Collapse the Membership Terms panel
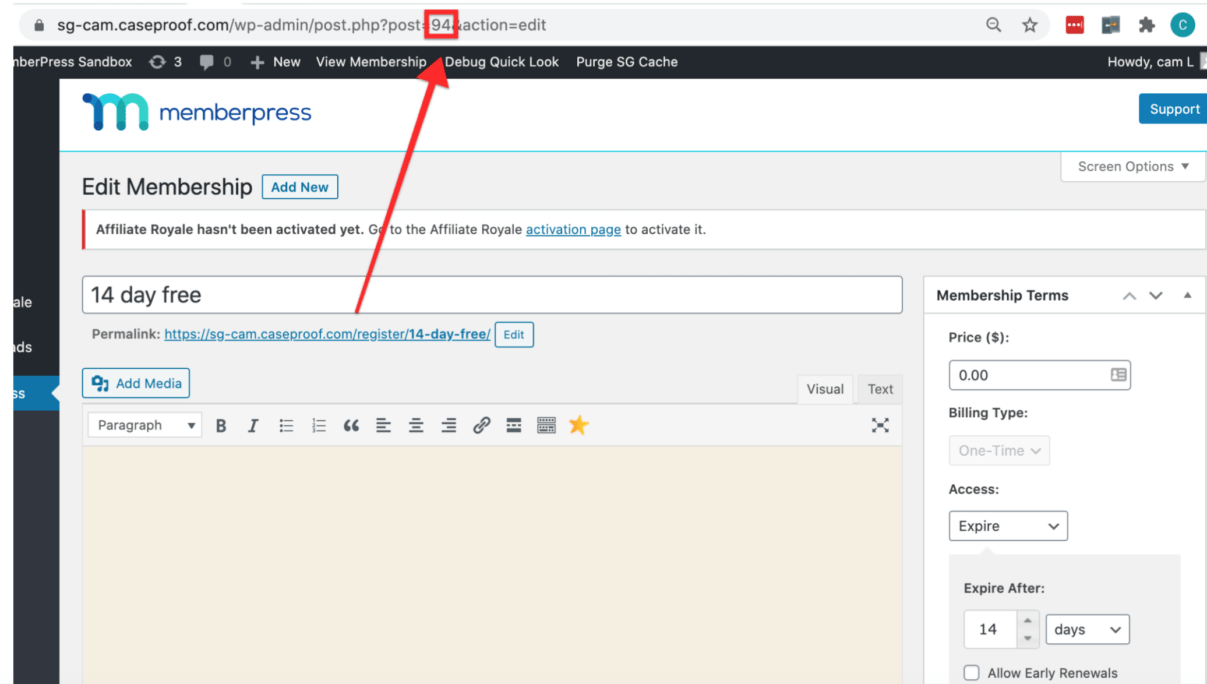 1188,296
